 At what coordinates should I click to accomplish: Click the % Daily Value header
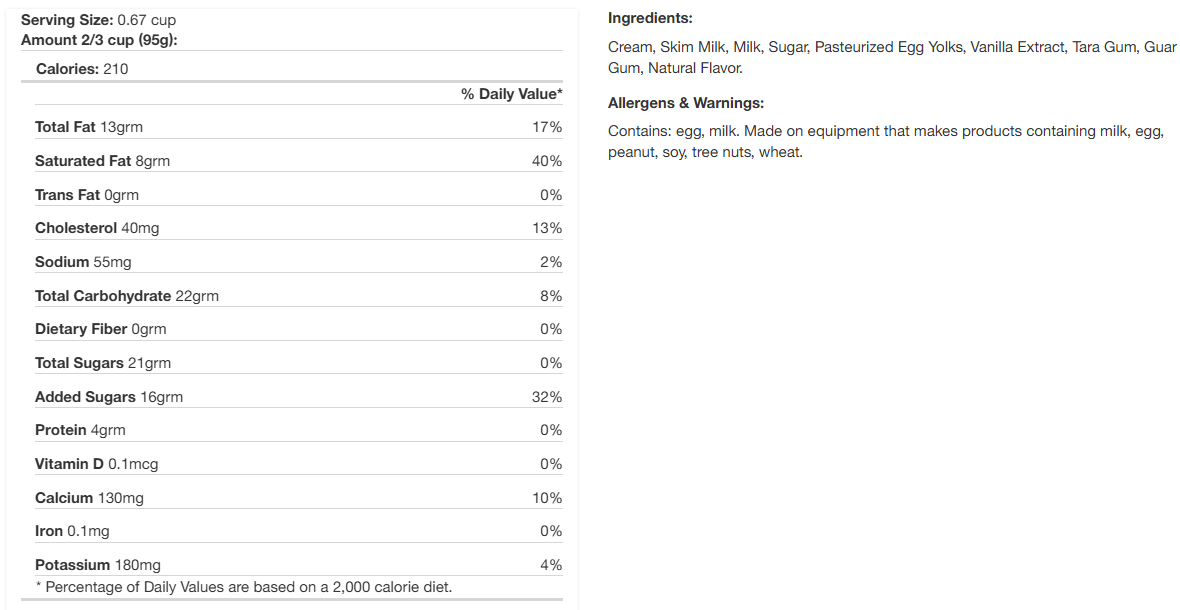tap(511, 94)
